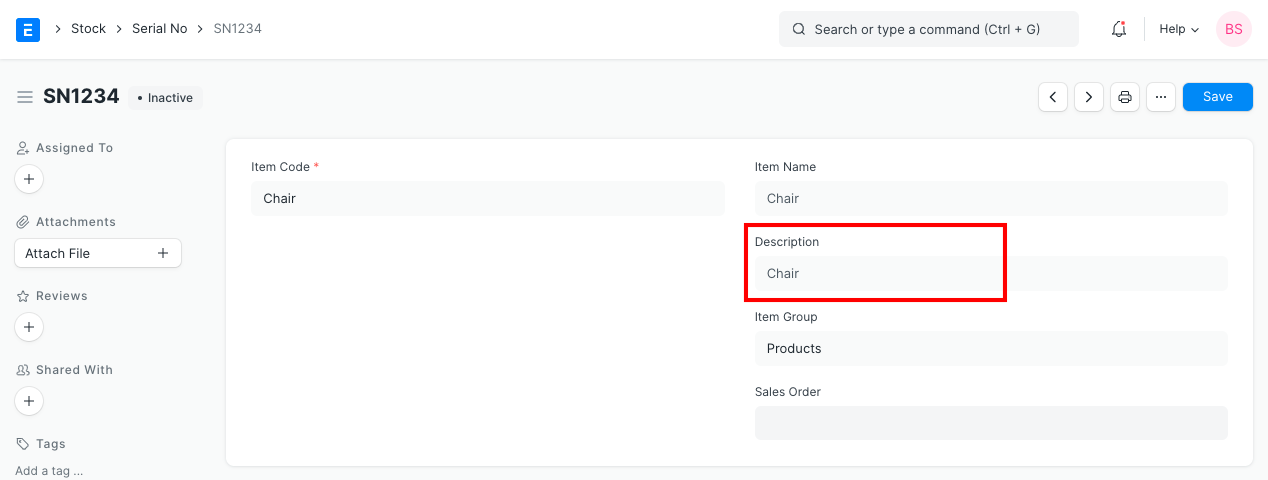Add a review under Reviews
The height and width of the screenshot is (480, 1268).
tap(29, 327)
